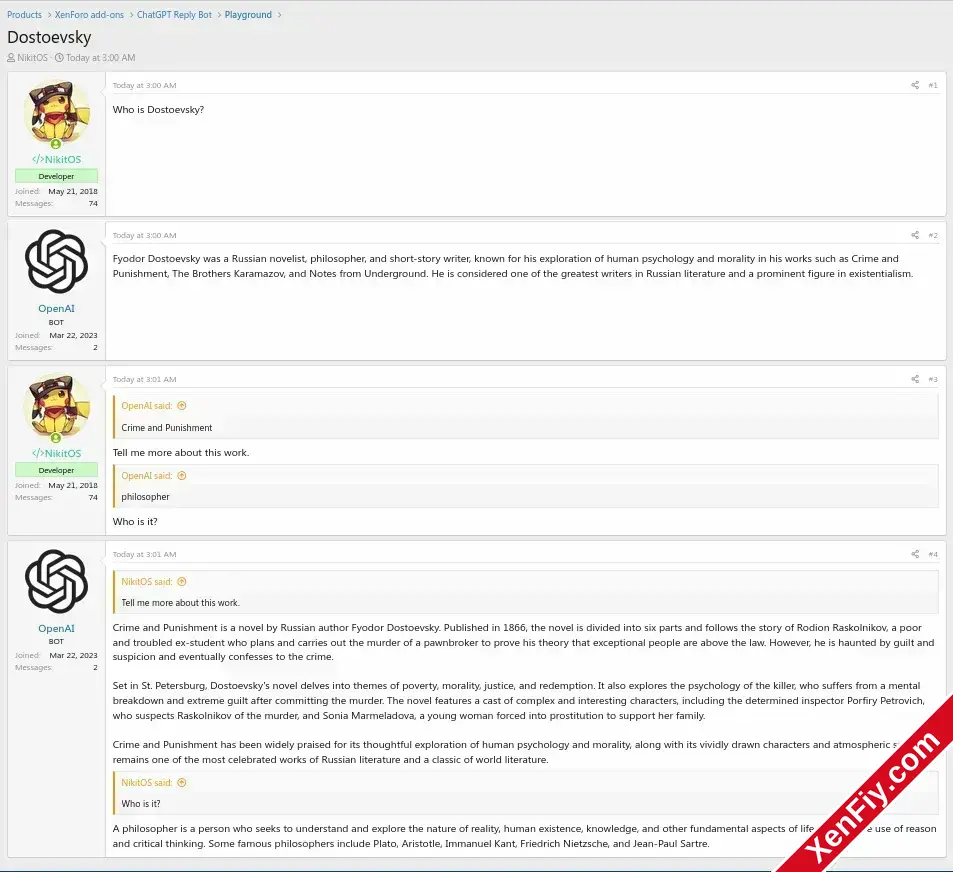Screen dimensions: 953x872
Task: Click the text 'Who is Dostoevsky?' in post #1
Action: click(158, 109)
